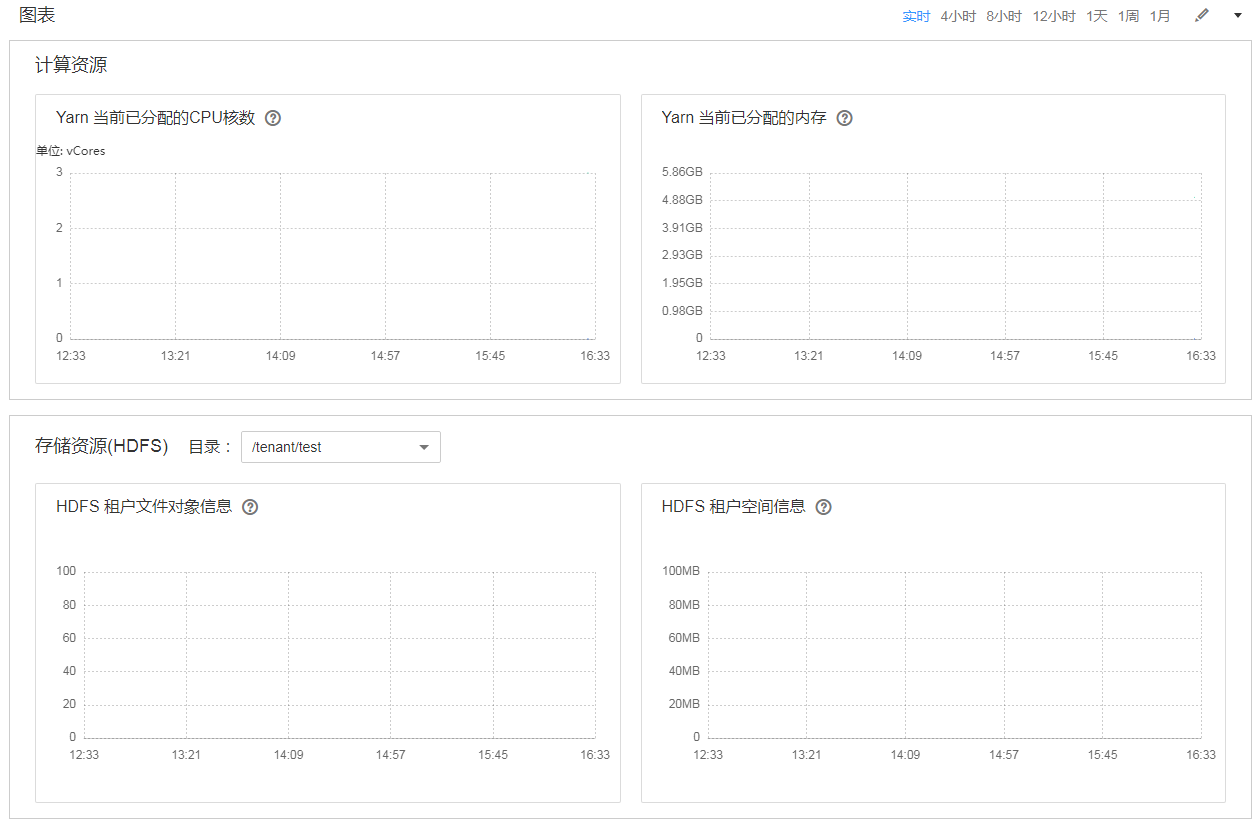
Task: Select the 1天 time range
Action: click(1097, 16)
